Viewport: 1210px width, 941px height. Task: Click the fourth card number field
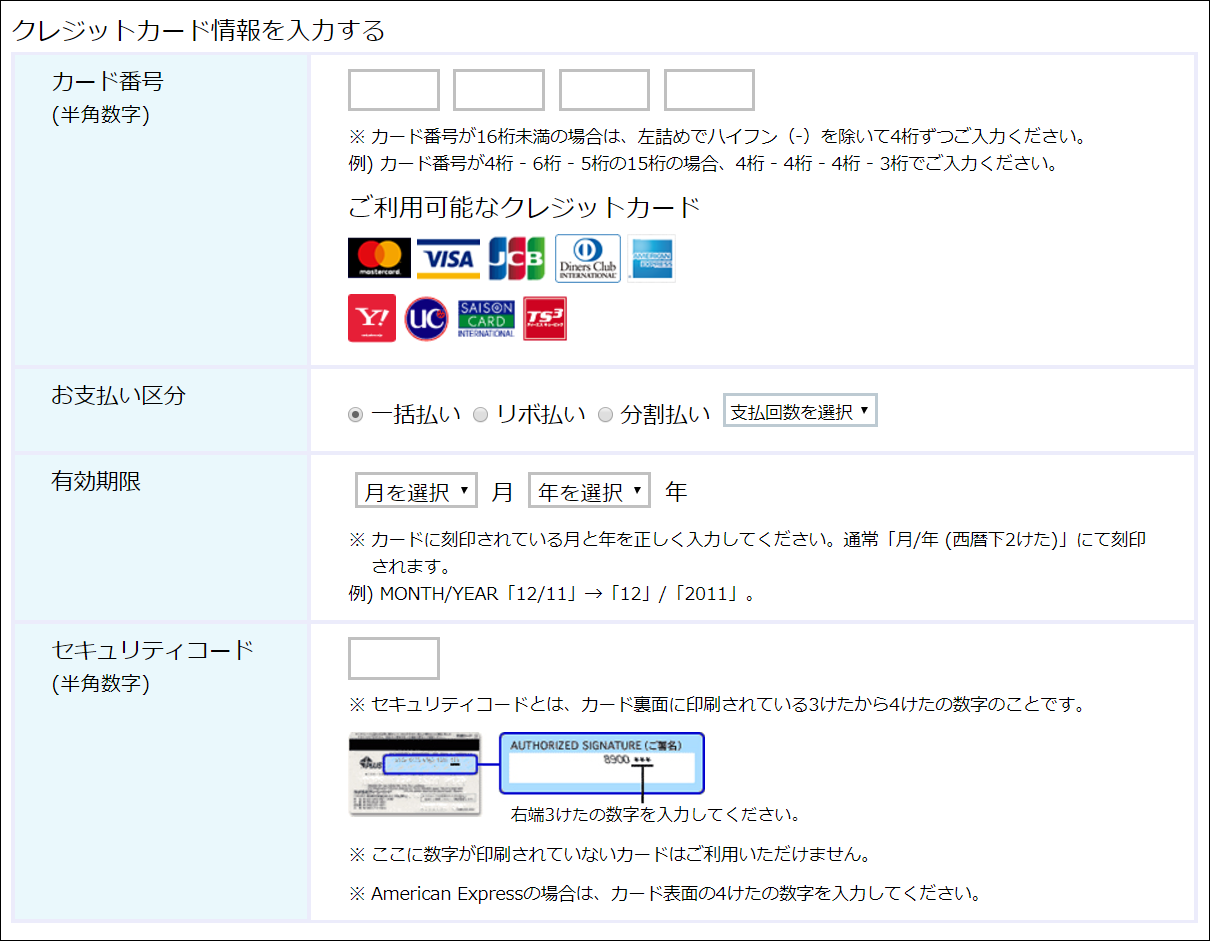(x=709, y=90)
